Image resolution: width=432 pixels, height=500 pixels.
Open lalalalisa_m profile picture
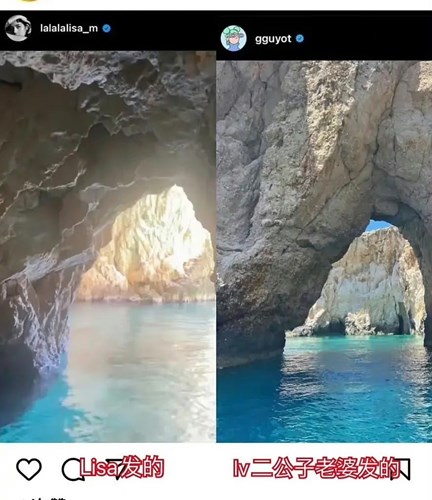point(18,28)
